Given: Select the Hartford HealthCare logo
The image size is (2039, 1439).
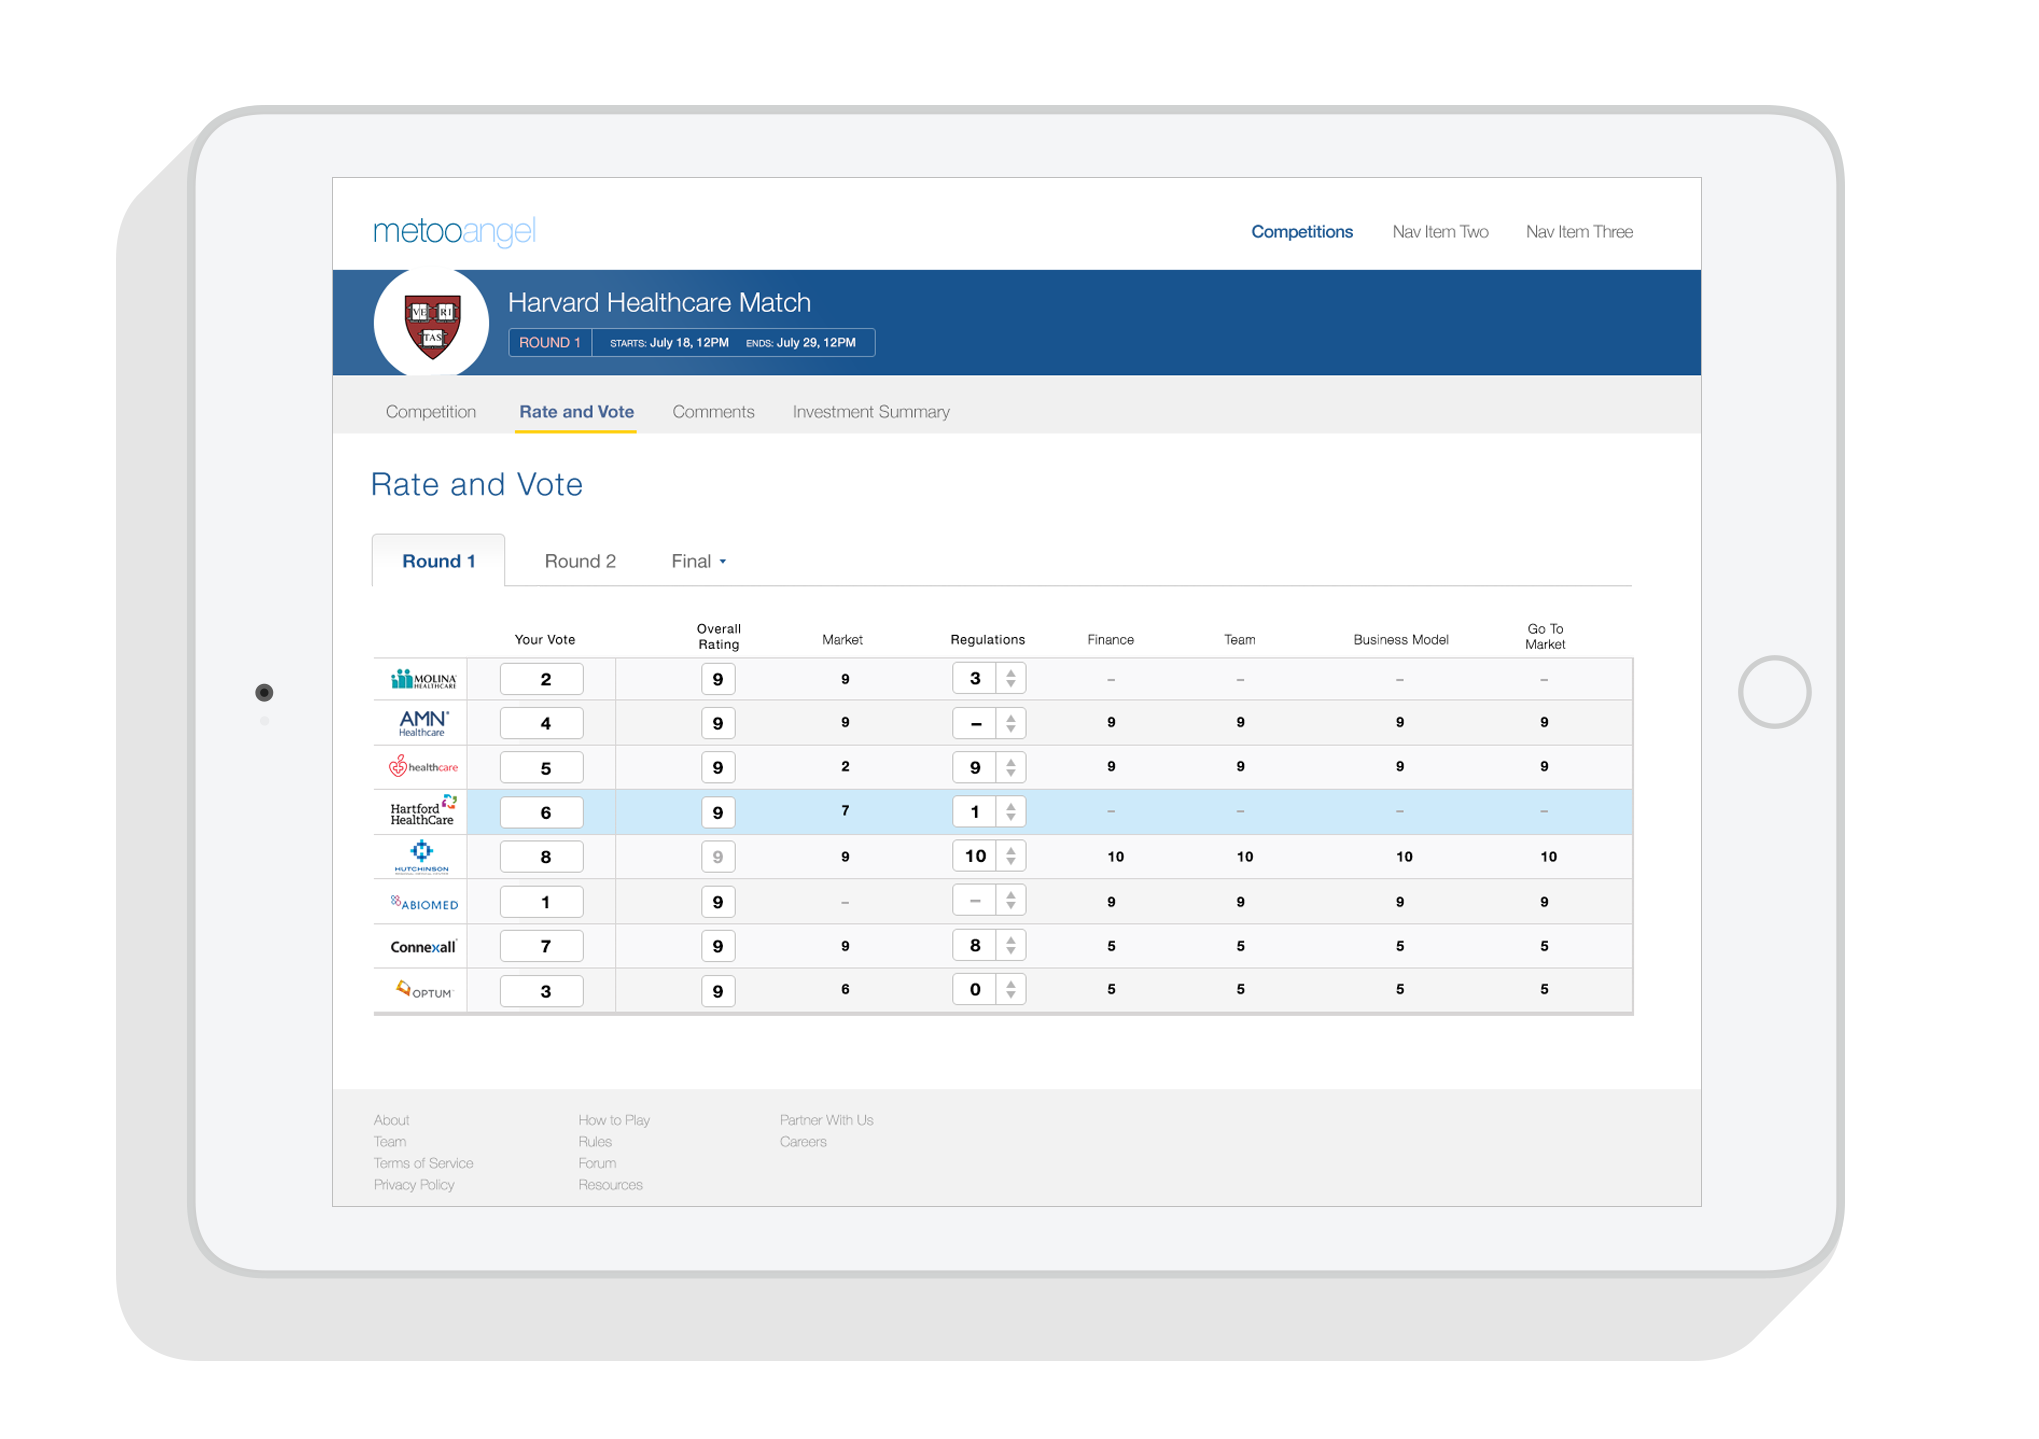Looking at the screenshot, I should click(x=423, y=811).
